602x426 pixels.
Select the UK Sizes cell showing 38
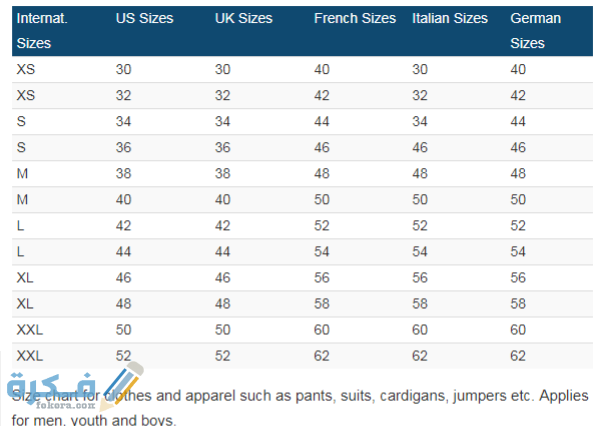[x=223, y=173]
